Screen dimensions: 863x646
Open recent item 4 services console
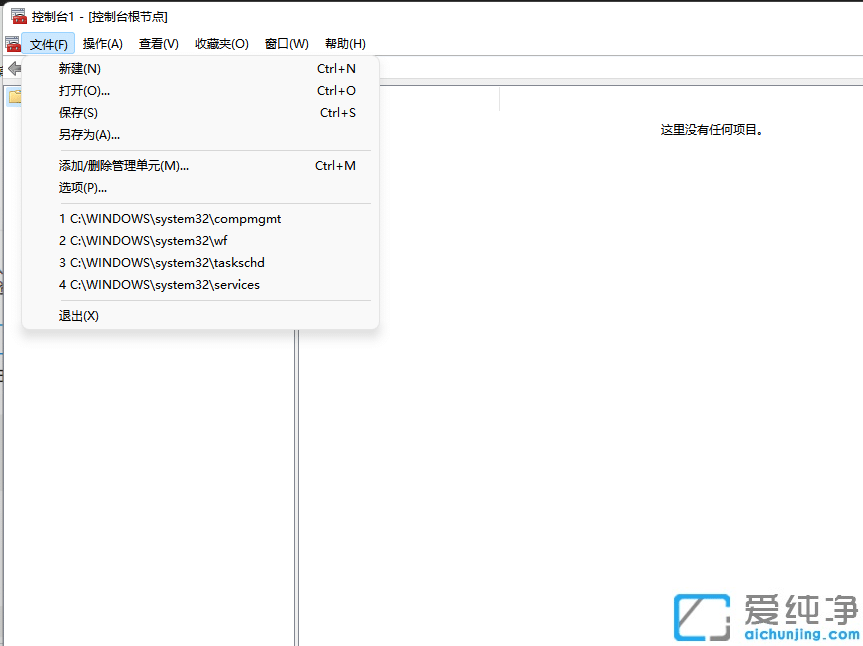coord(160,284)
